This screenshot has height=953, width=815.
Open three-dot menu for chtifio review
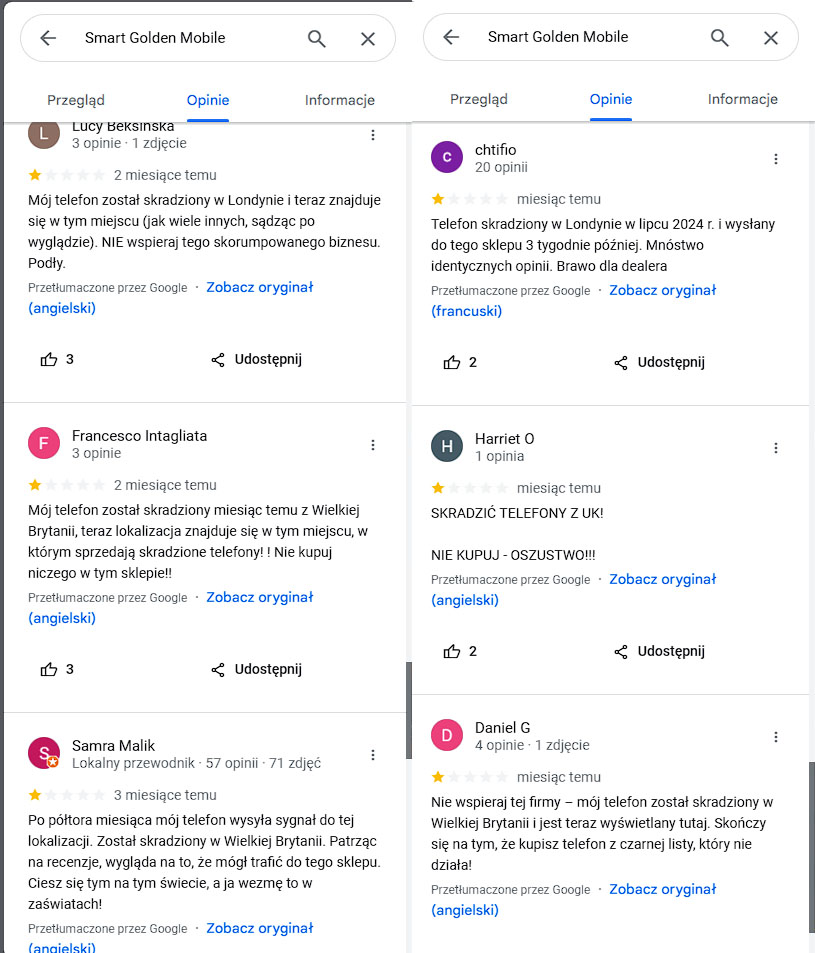pyautogui.click(x=775, y=159)
